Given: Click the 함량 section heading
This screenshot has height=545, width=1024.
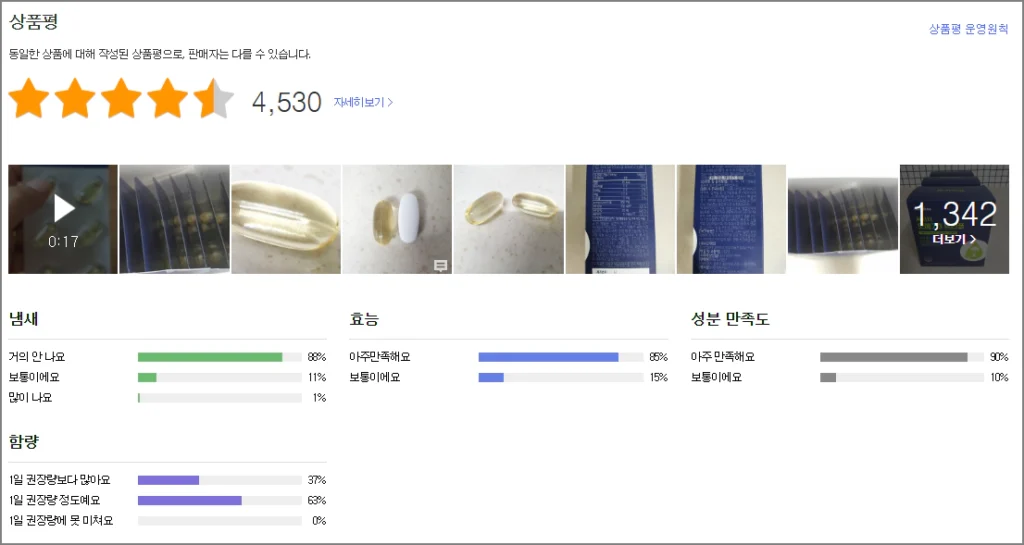Looking at the screenshot, I should [24, 442].
